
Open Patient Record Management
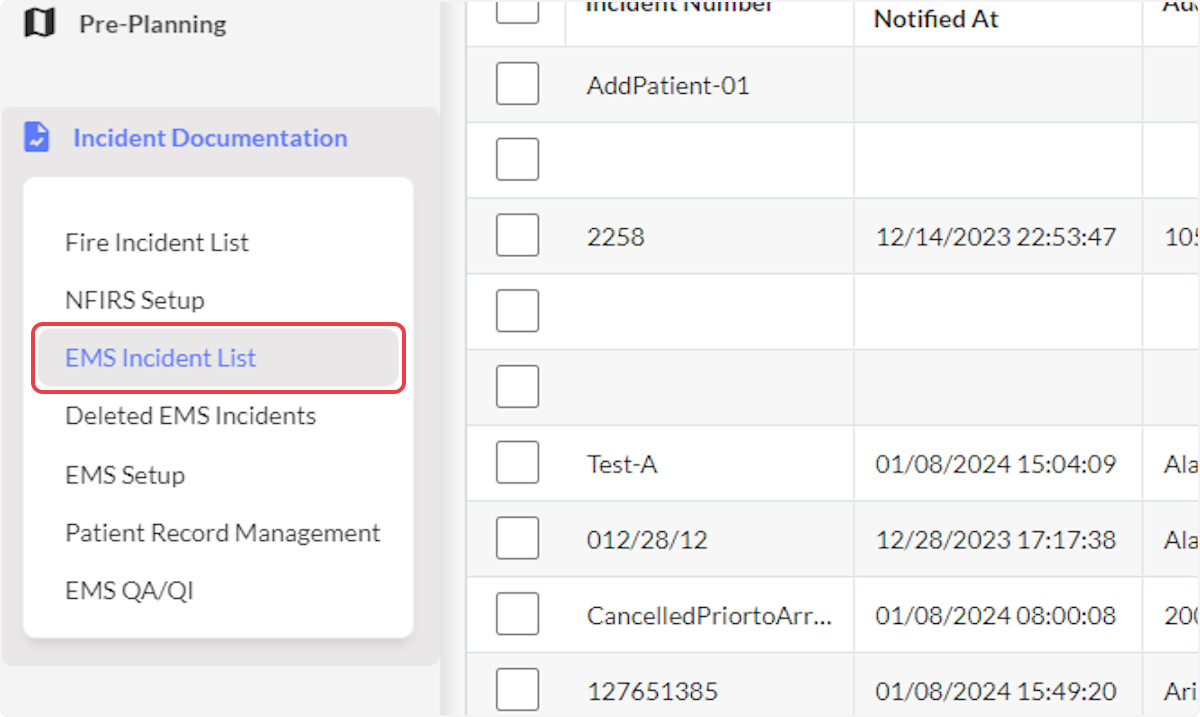coord(223,533)
